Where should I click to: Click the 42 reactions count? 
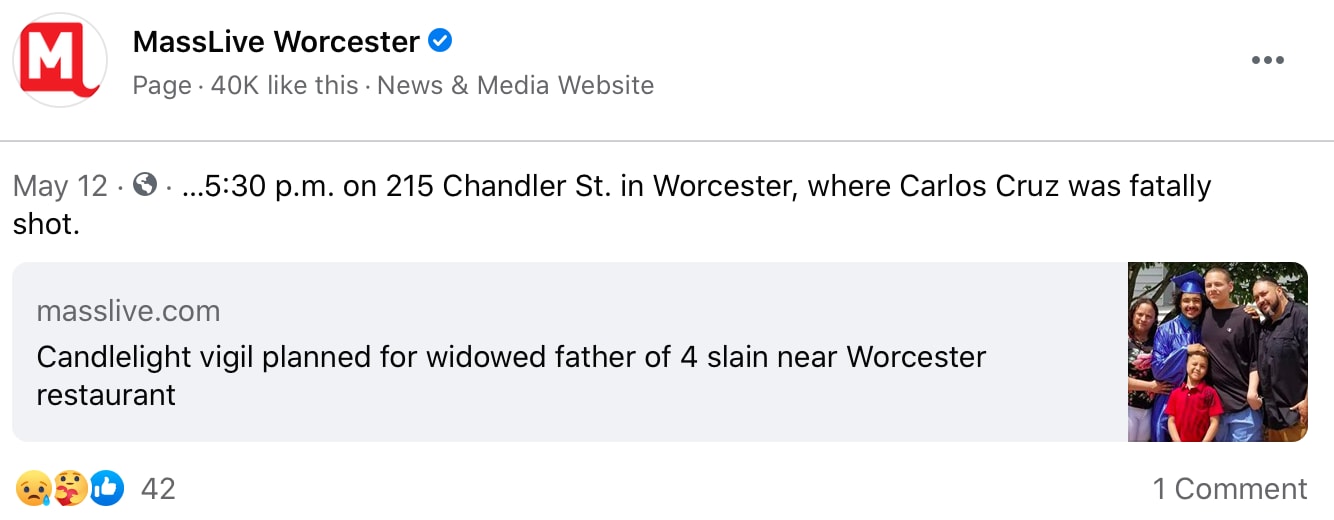pyautogui.click(x=158, y=488)
